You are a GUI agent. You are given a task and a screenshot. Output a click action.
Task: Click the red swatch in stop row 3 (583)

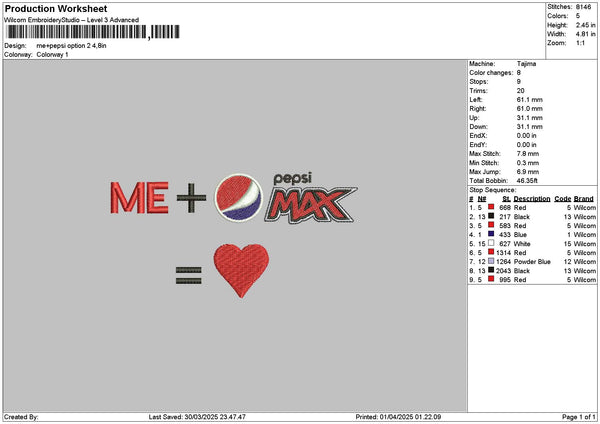click(491, 225)
